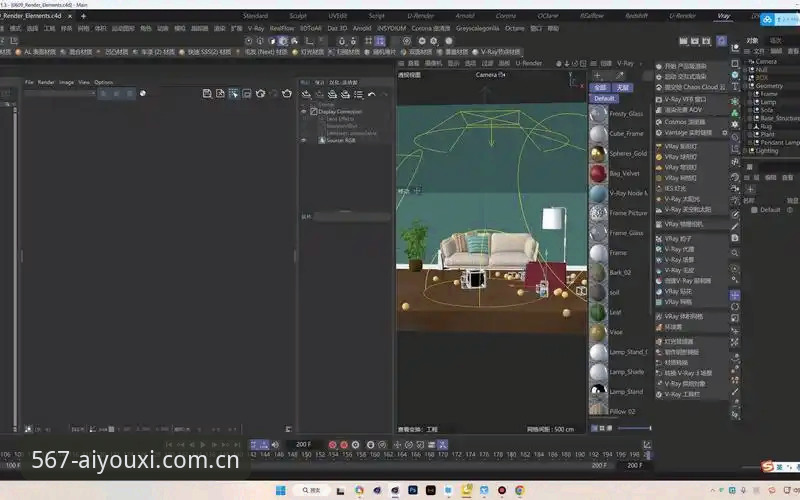Select the Vase material
The height and width of the screenshot is (500, 800).
point(598,332)
